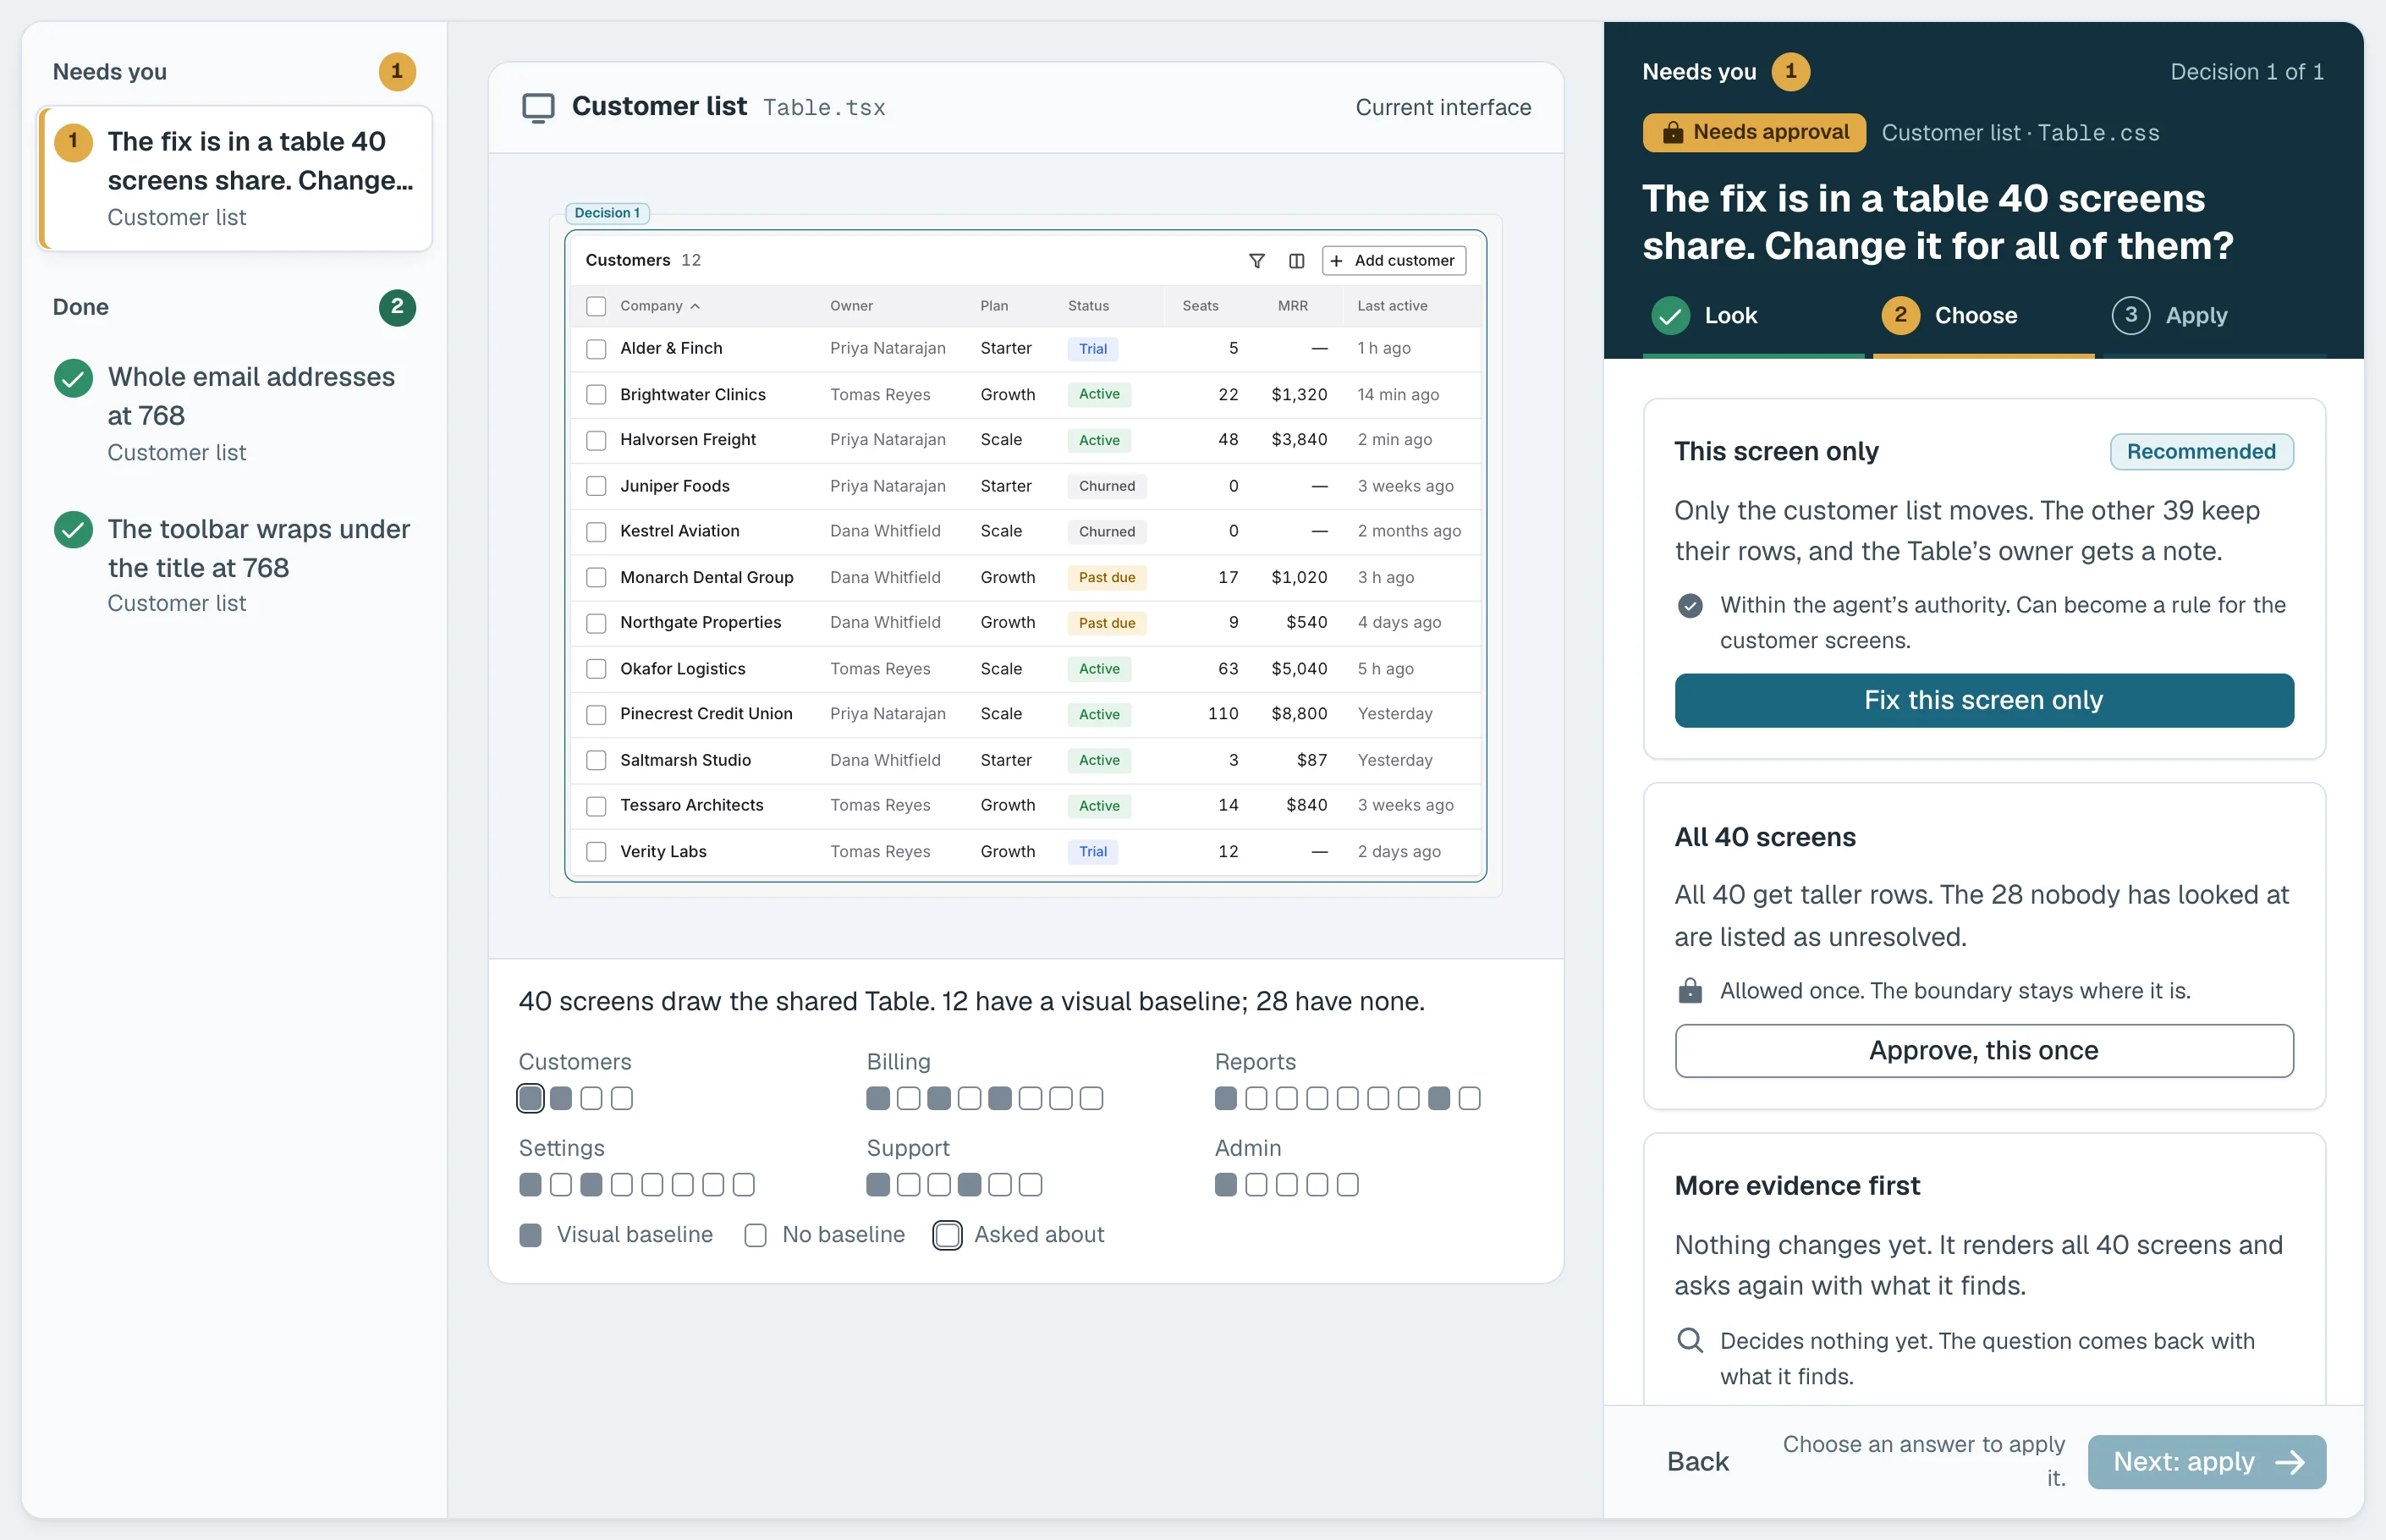Click the first Customers screen square
The height and width of the screenshot is (1540, 2386).
pyautogui.click(x=531, y=1098)
